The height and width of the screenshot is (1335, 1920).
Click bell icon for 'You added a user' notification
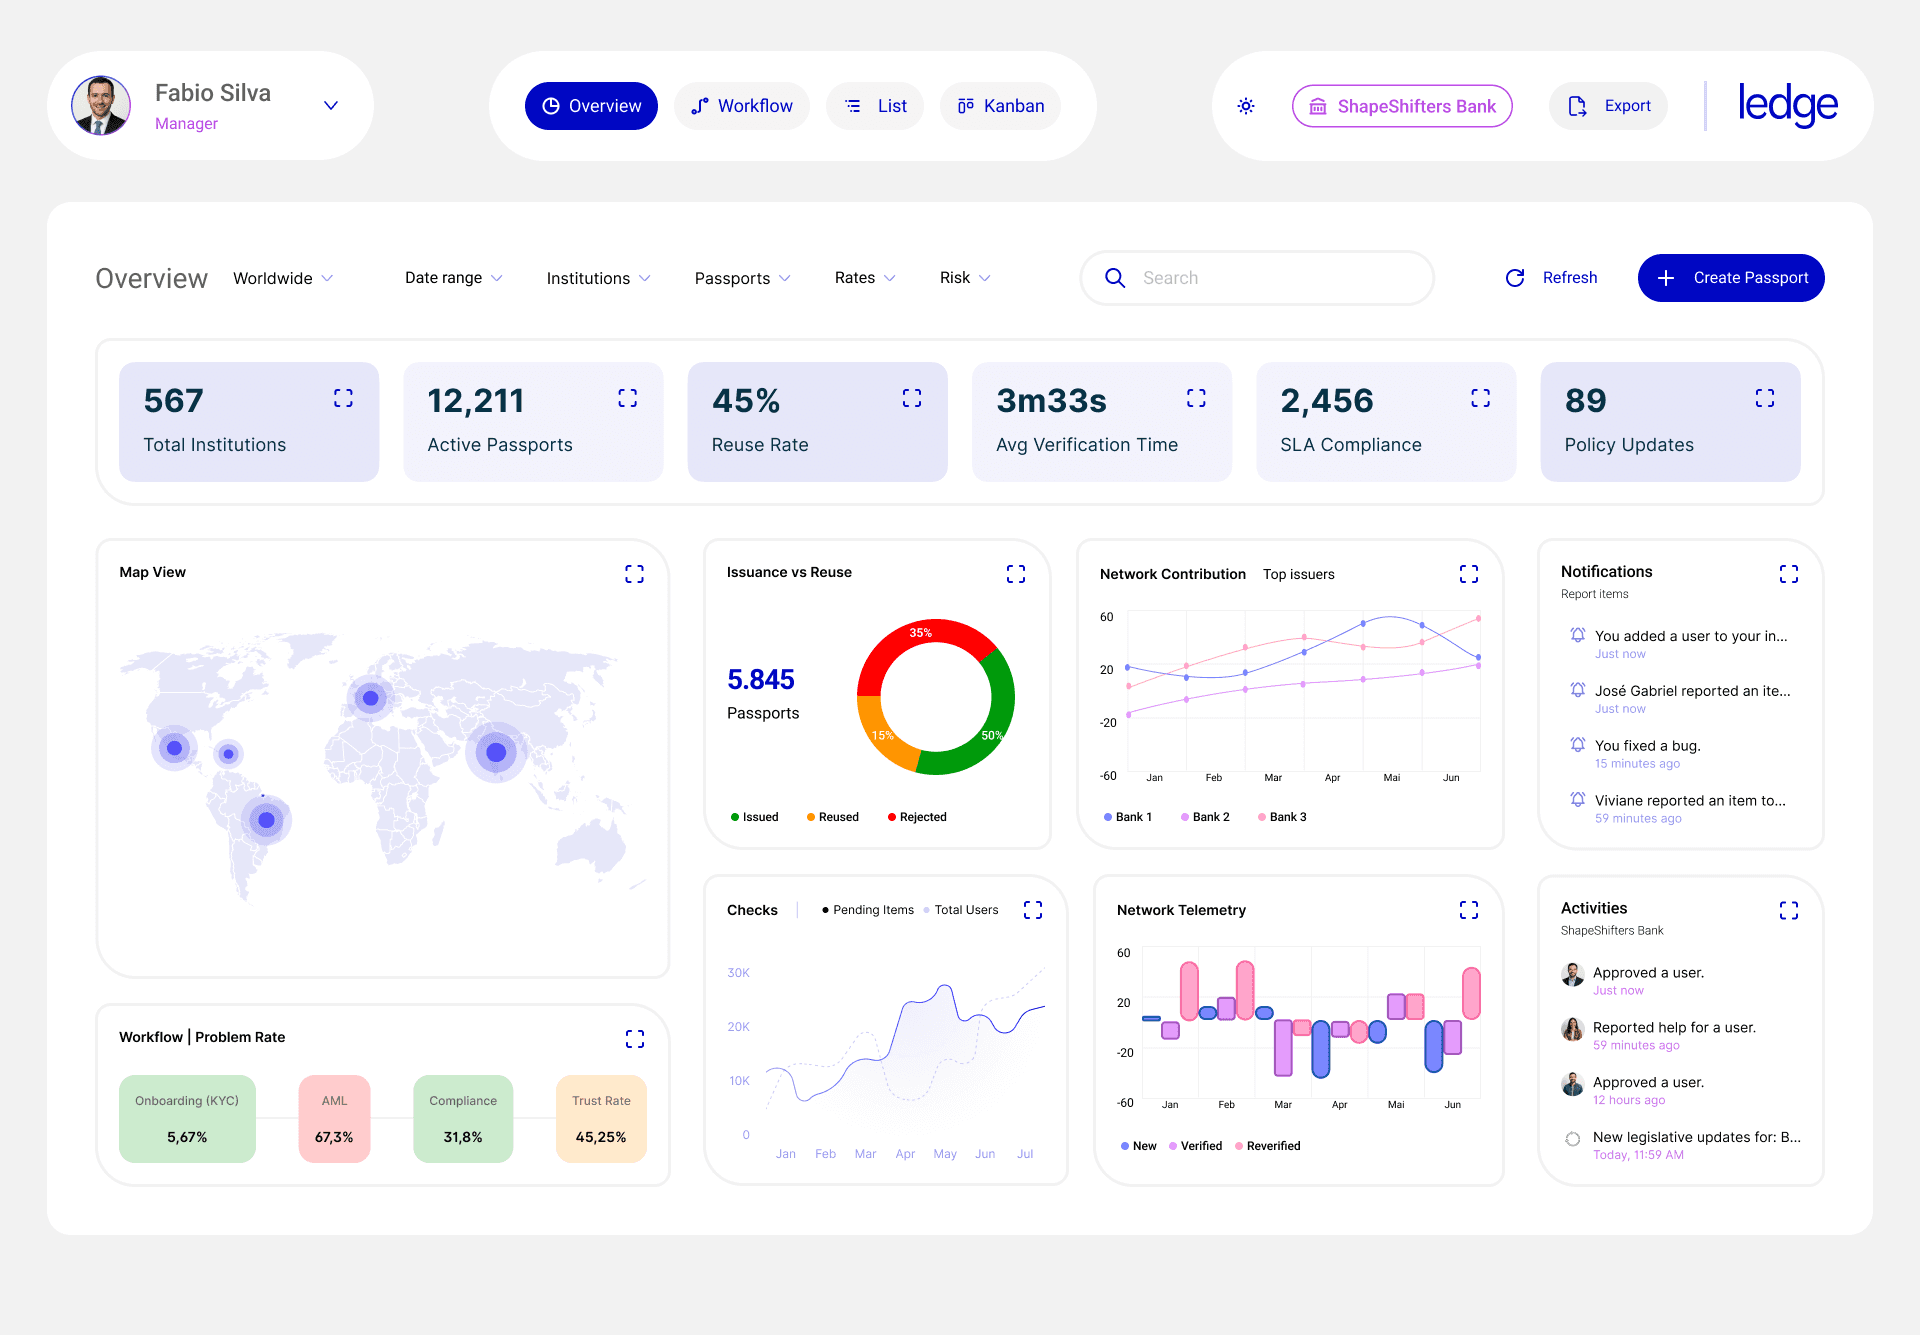1577,635
